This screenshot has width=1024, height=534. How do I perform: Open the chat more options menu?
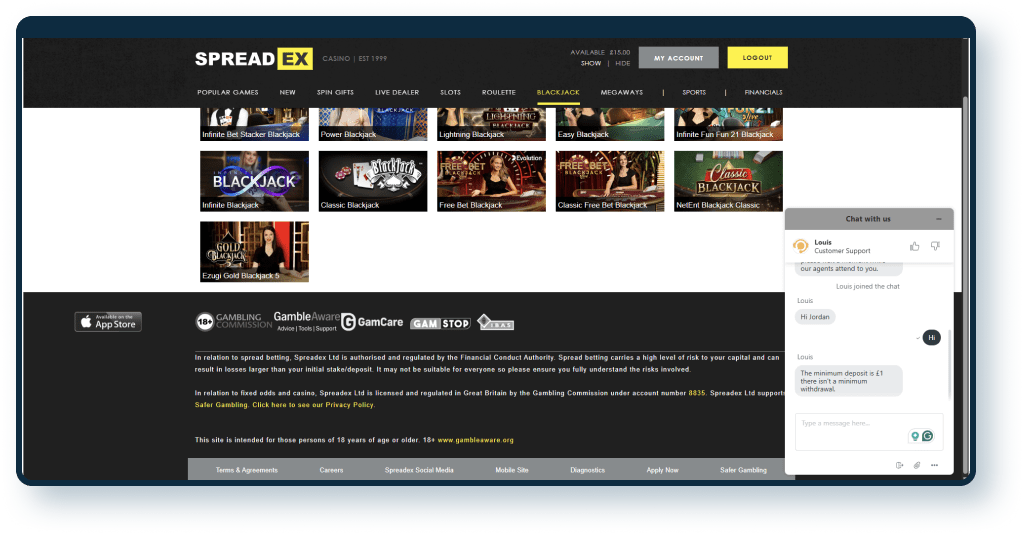(x=935, y=465)
